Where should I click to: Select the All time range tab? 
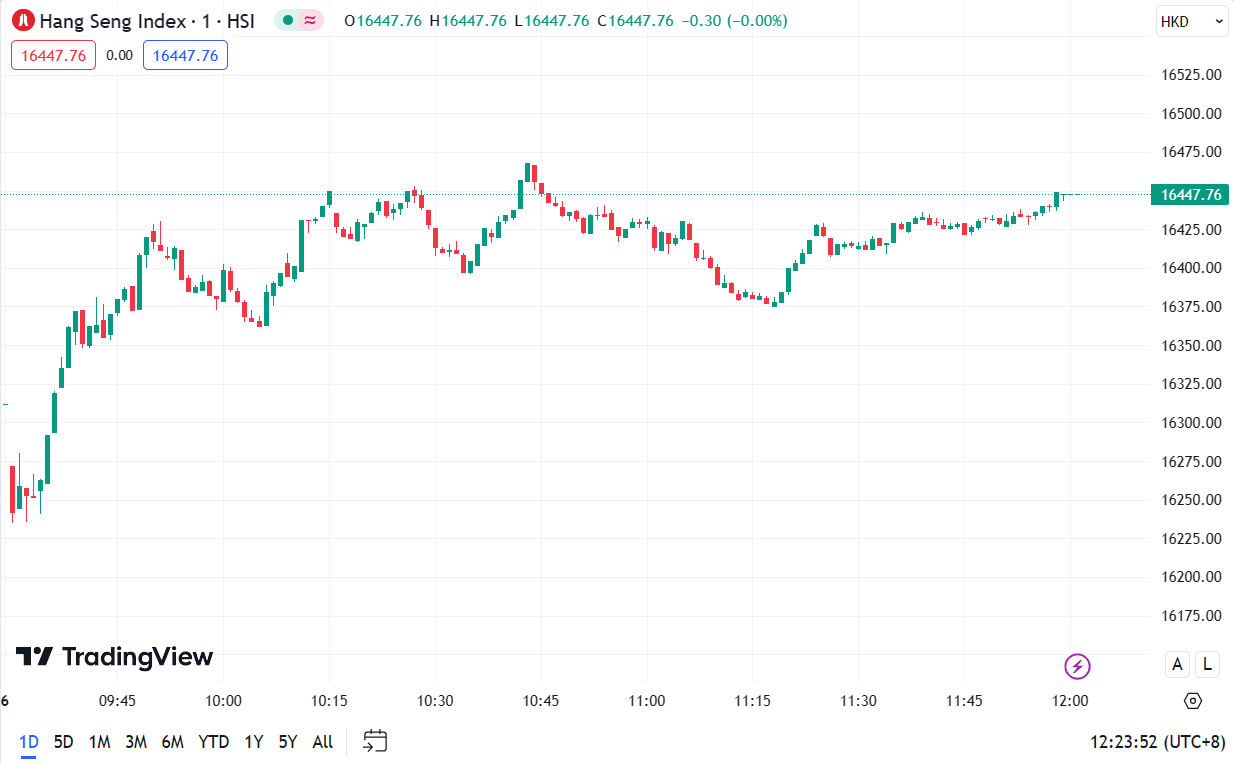point(323,742)
